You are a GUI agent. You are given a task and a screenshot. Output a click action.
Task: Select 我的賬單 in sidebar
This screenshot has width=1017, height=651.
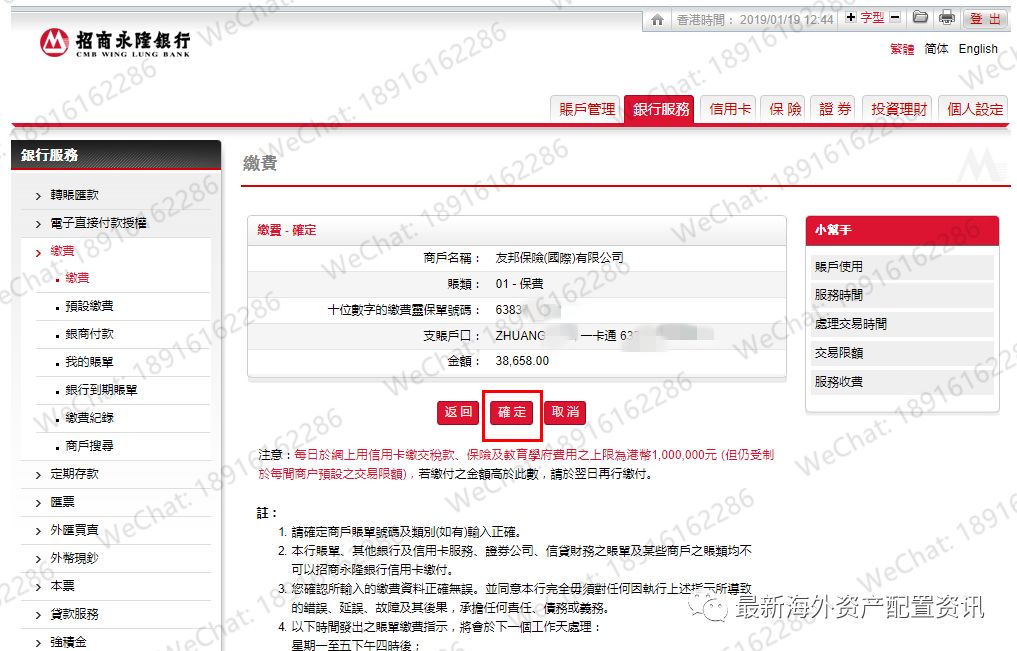click(x=89, y=362)
